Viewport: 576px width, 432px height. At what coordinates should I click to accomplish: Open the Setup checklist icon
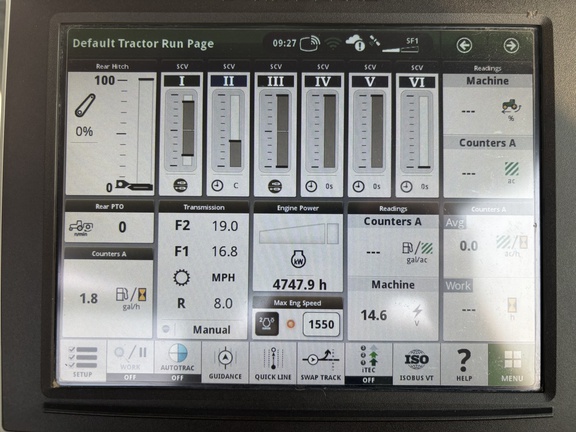[83, 361]
